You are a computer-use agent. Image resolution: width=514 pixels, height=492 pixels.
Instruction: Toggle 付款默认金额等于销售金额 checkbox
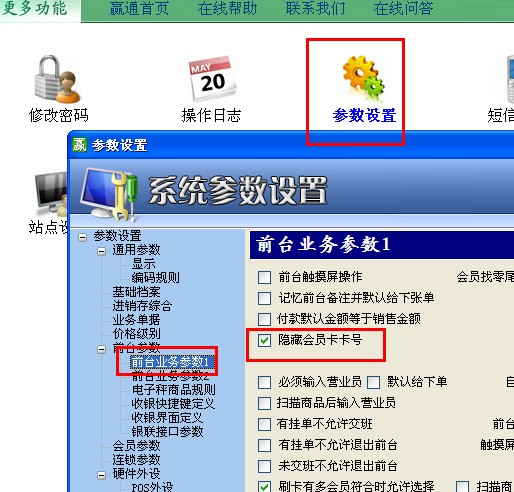(264, 319)
